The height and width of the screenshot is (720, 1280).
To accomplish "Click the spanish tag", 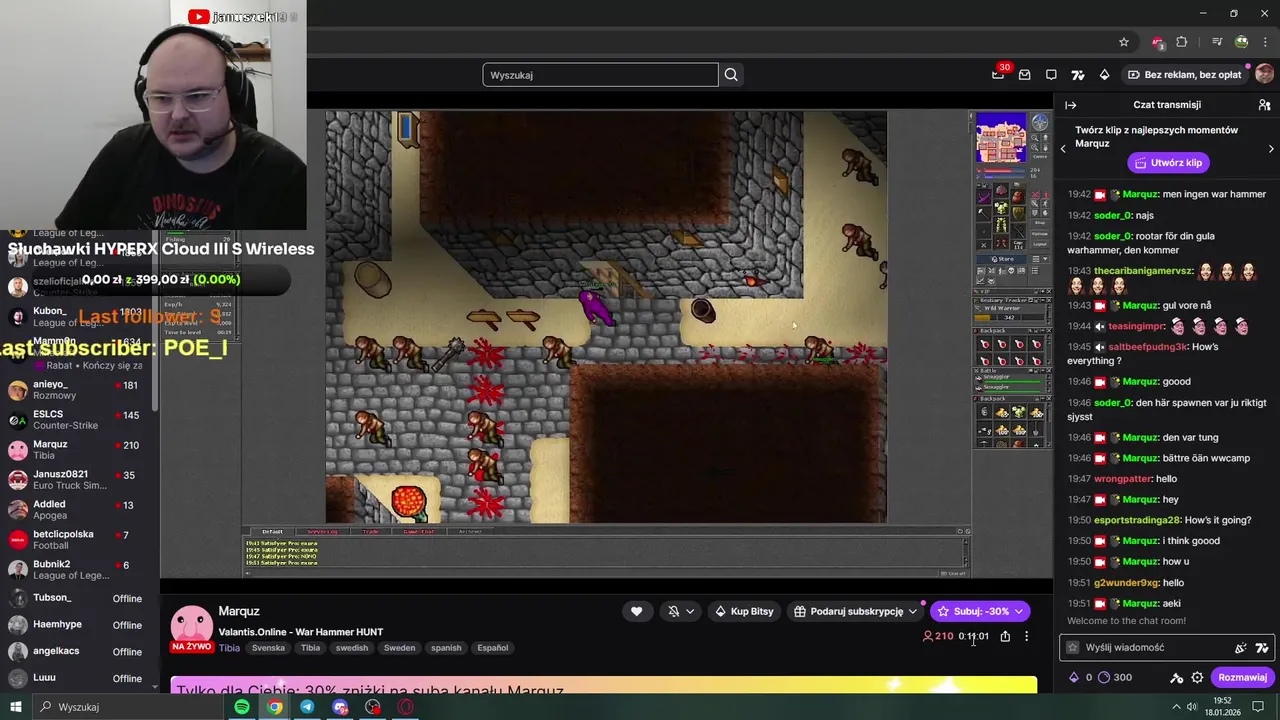I will click(446, 648).
